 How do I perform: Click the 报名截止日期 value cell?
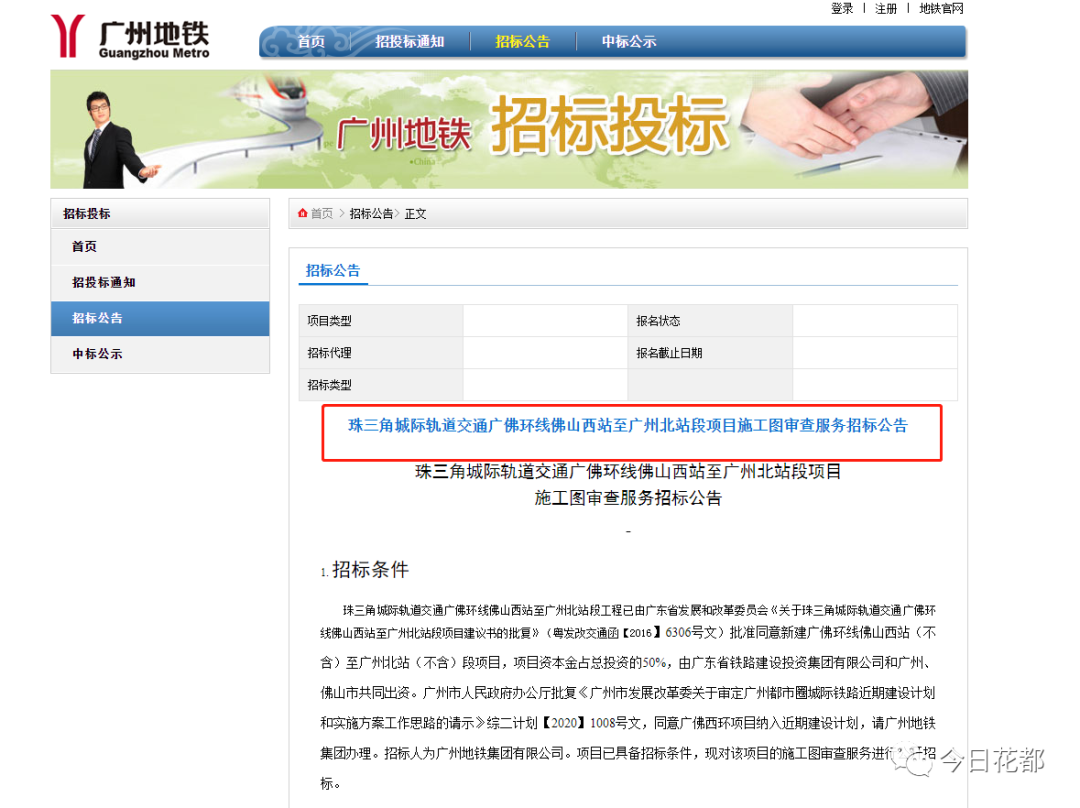pyautogui.click(x=875, y=352)
